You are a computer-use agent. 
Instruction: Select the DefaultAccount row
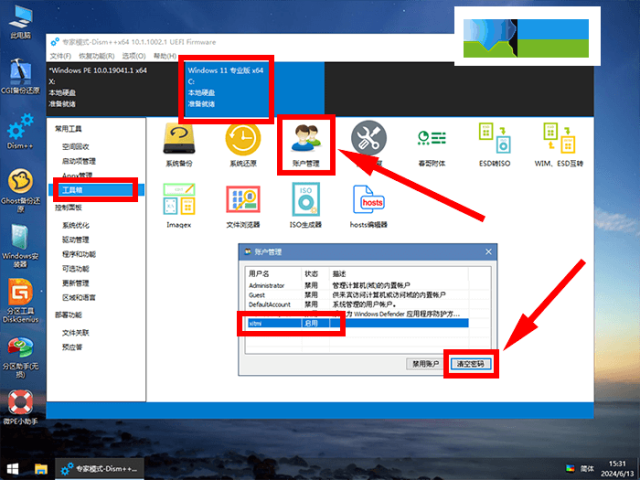click(358, 304)
